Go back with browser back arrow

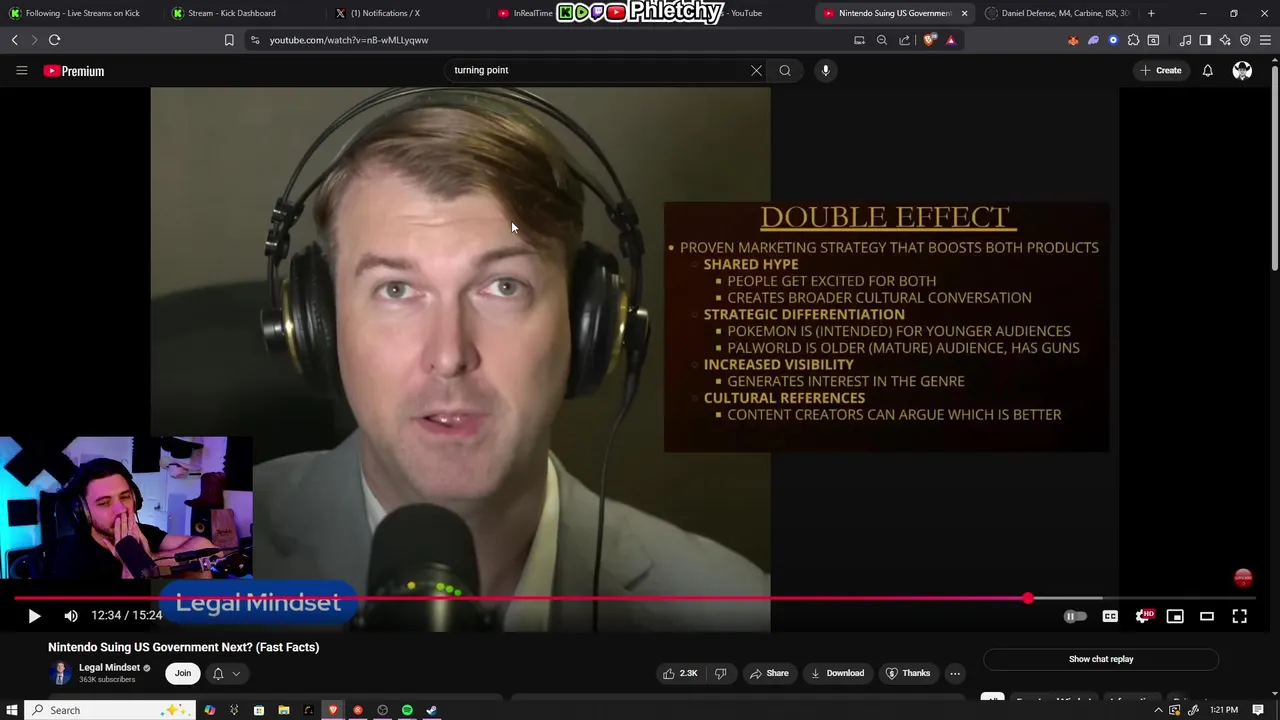tap(15, 40)
